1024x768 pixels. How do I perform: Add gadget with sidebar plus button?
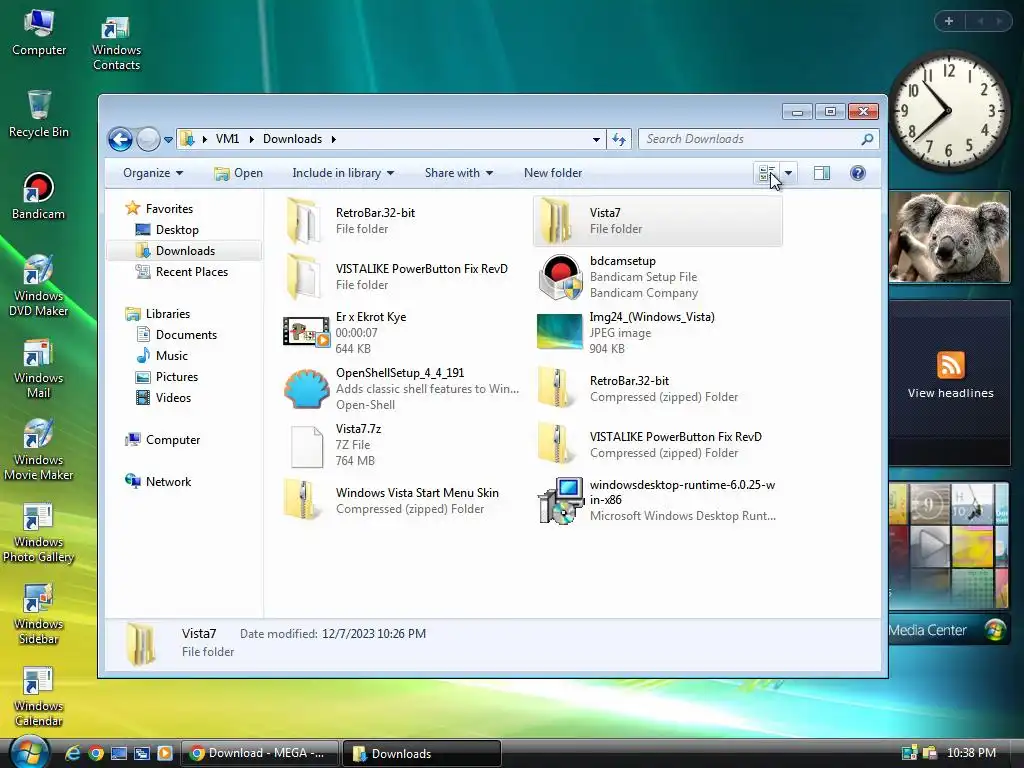(x=949, y=21)
